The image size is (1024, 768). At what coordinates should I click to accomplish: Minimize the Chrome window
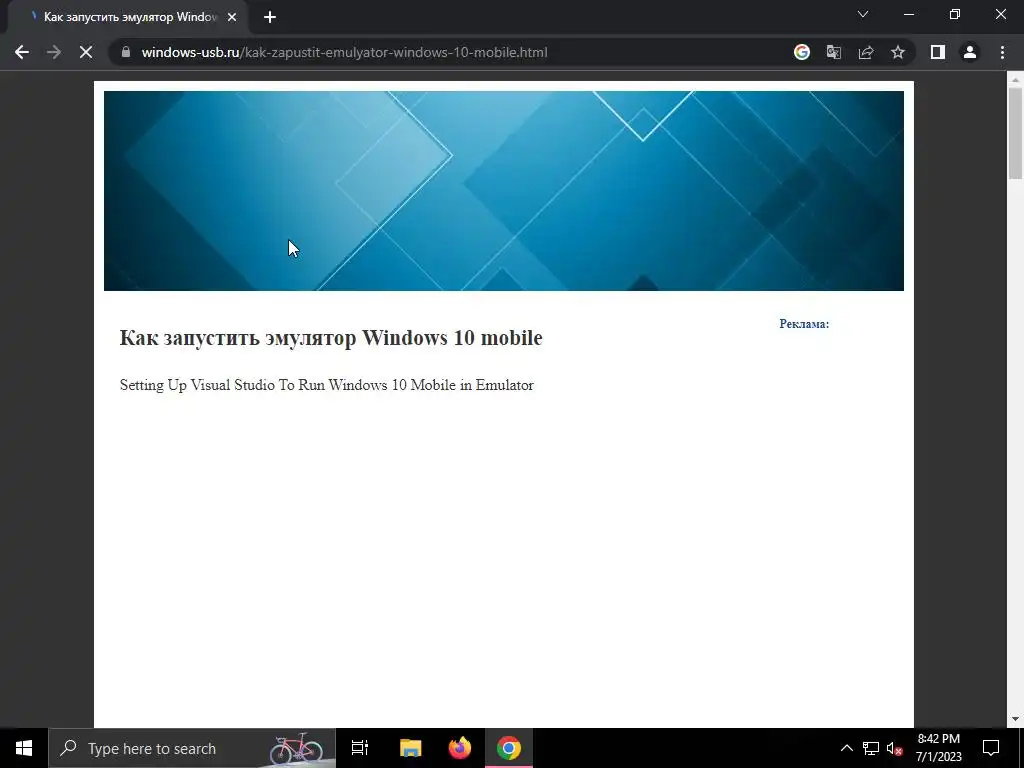point(909,14)
